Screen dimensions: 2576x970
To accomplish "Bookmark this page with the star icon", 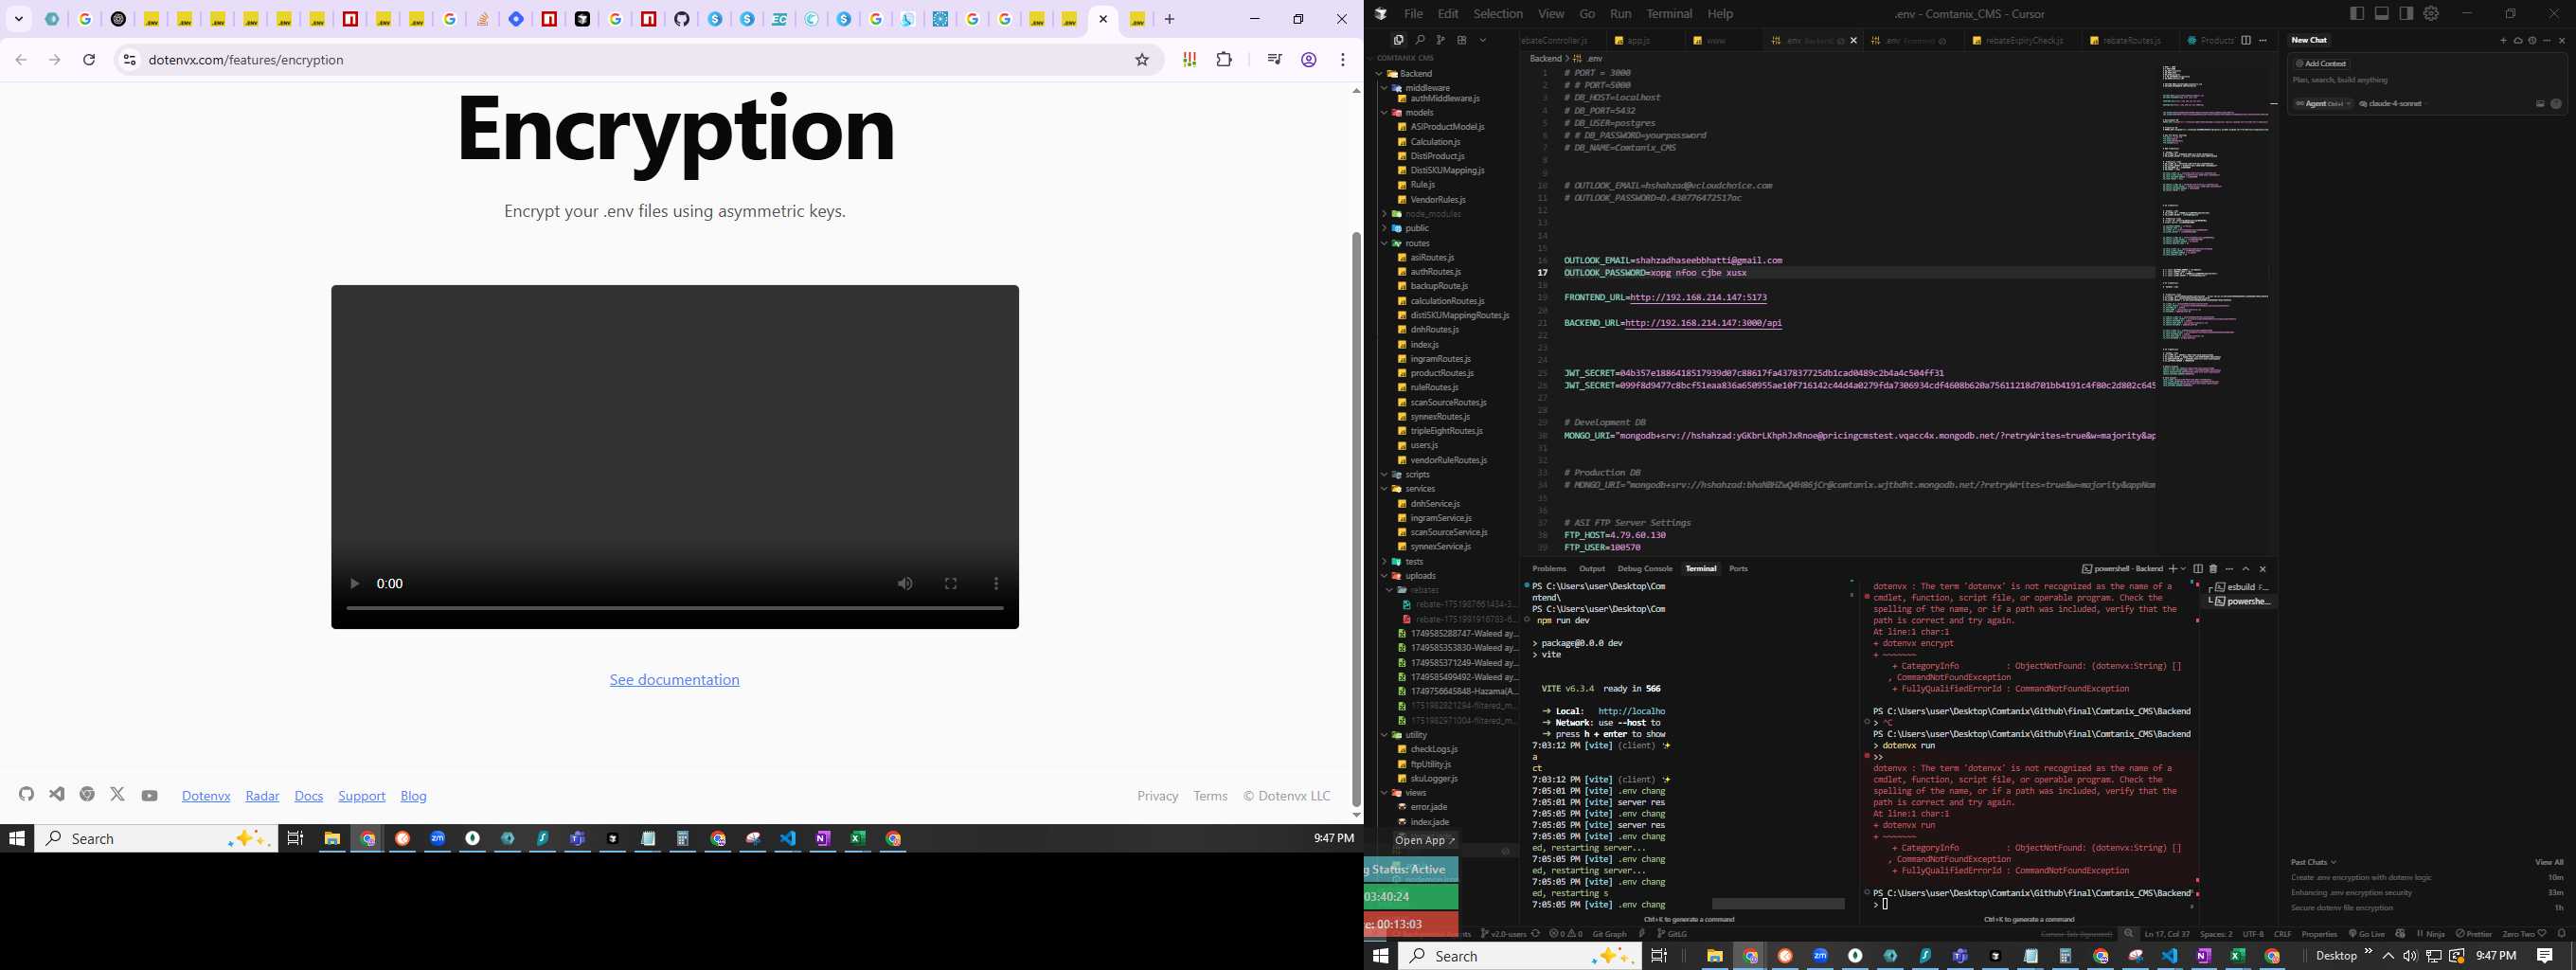I will tap(1142, 60).
